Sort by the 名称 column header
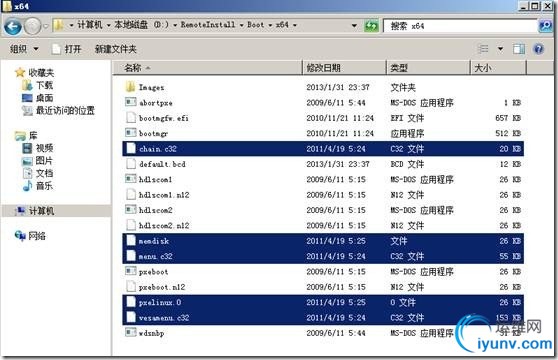558x360 pixels. 207,68
